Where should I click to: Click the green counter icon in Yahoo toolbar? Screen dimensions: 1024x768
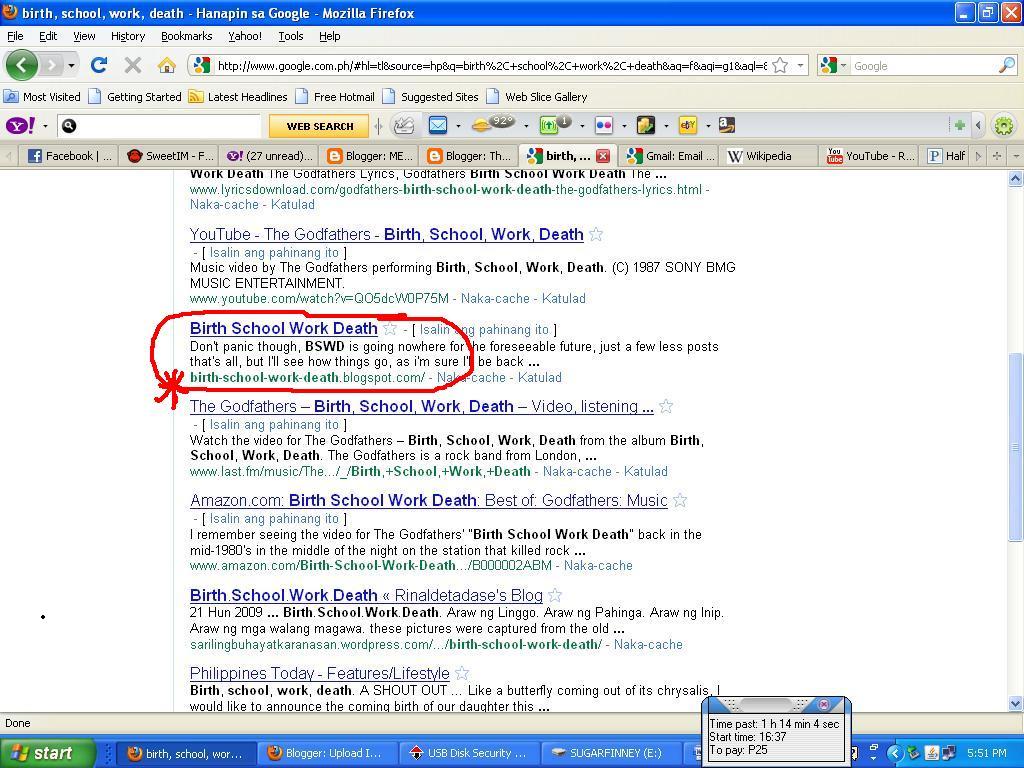[x=554, y=124]
